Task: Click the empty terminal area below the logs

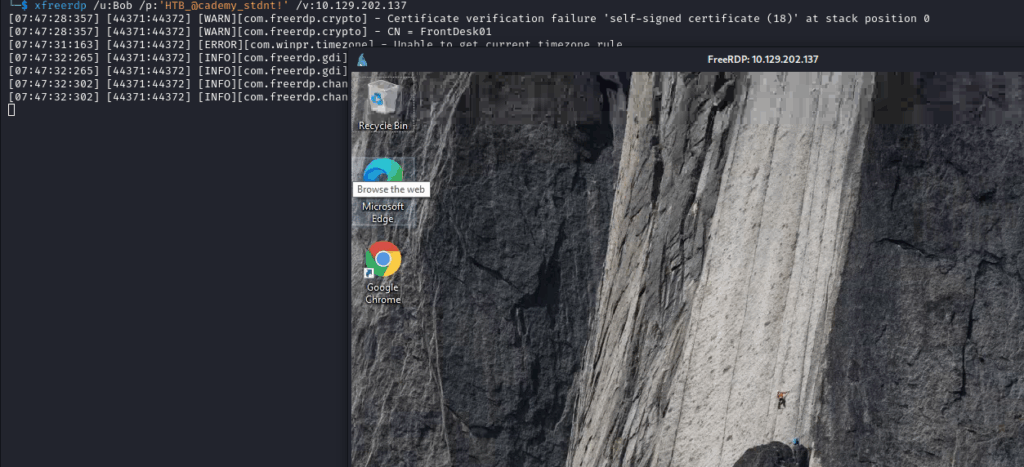Action: point(170,300)
